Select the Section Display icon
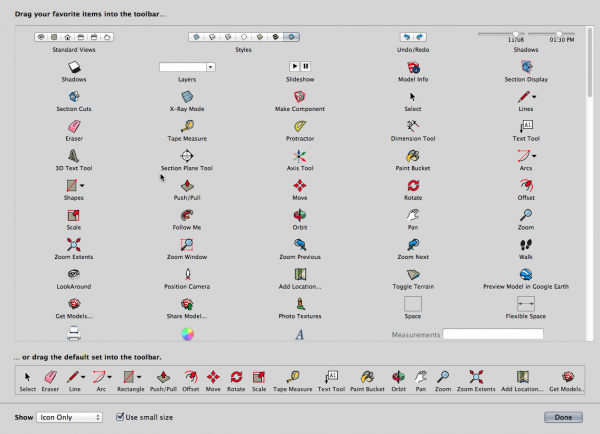Screen dimensions: 600x434 click(x=526, y=67)
